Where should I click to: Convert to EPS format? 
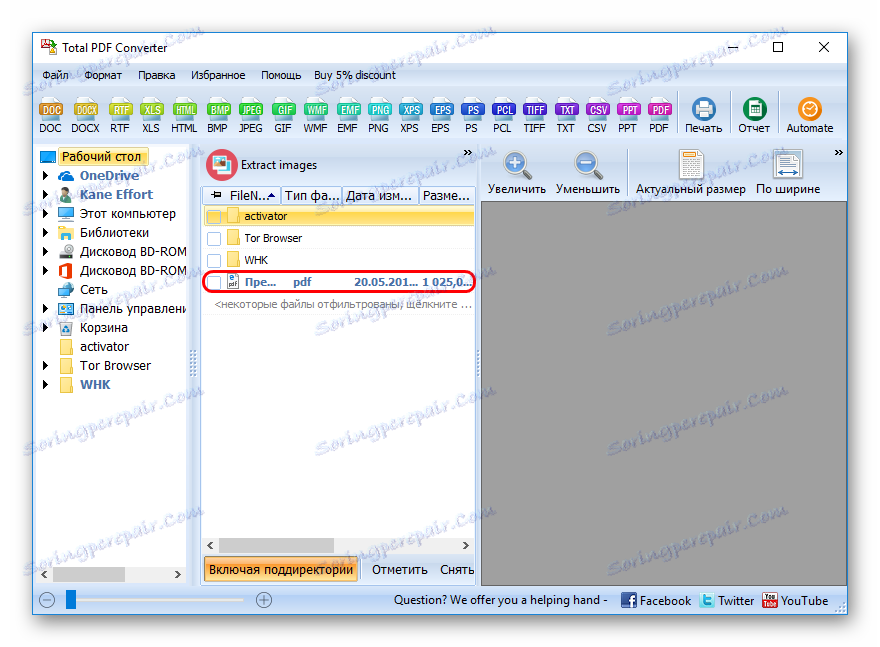(441, 116)
